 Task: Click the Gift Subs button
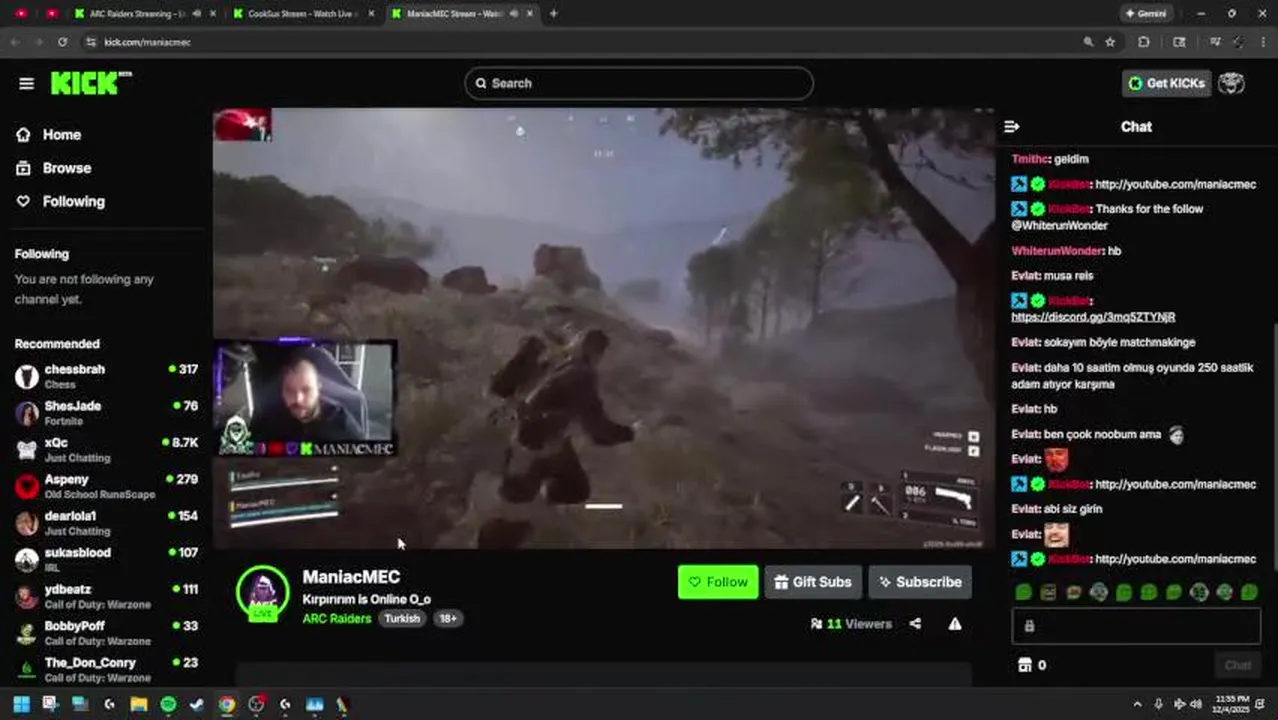tap(813, 582)
